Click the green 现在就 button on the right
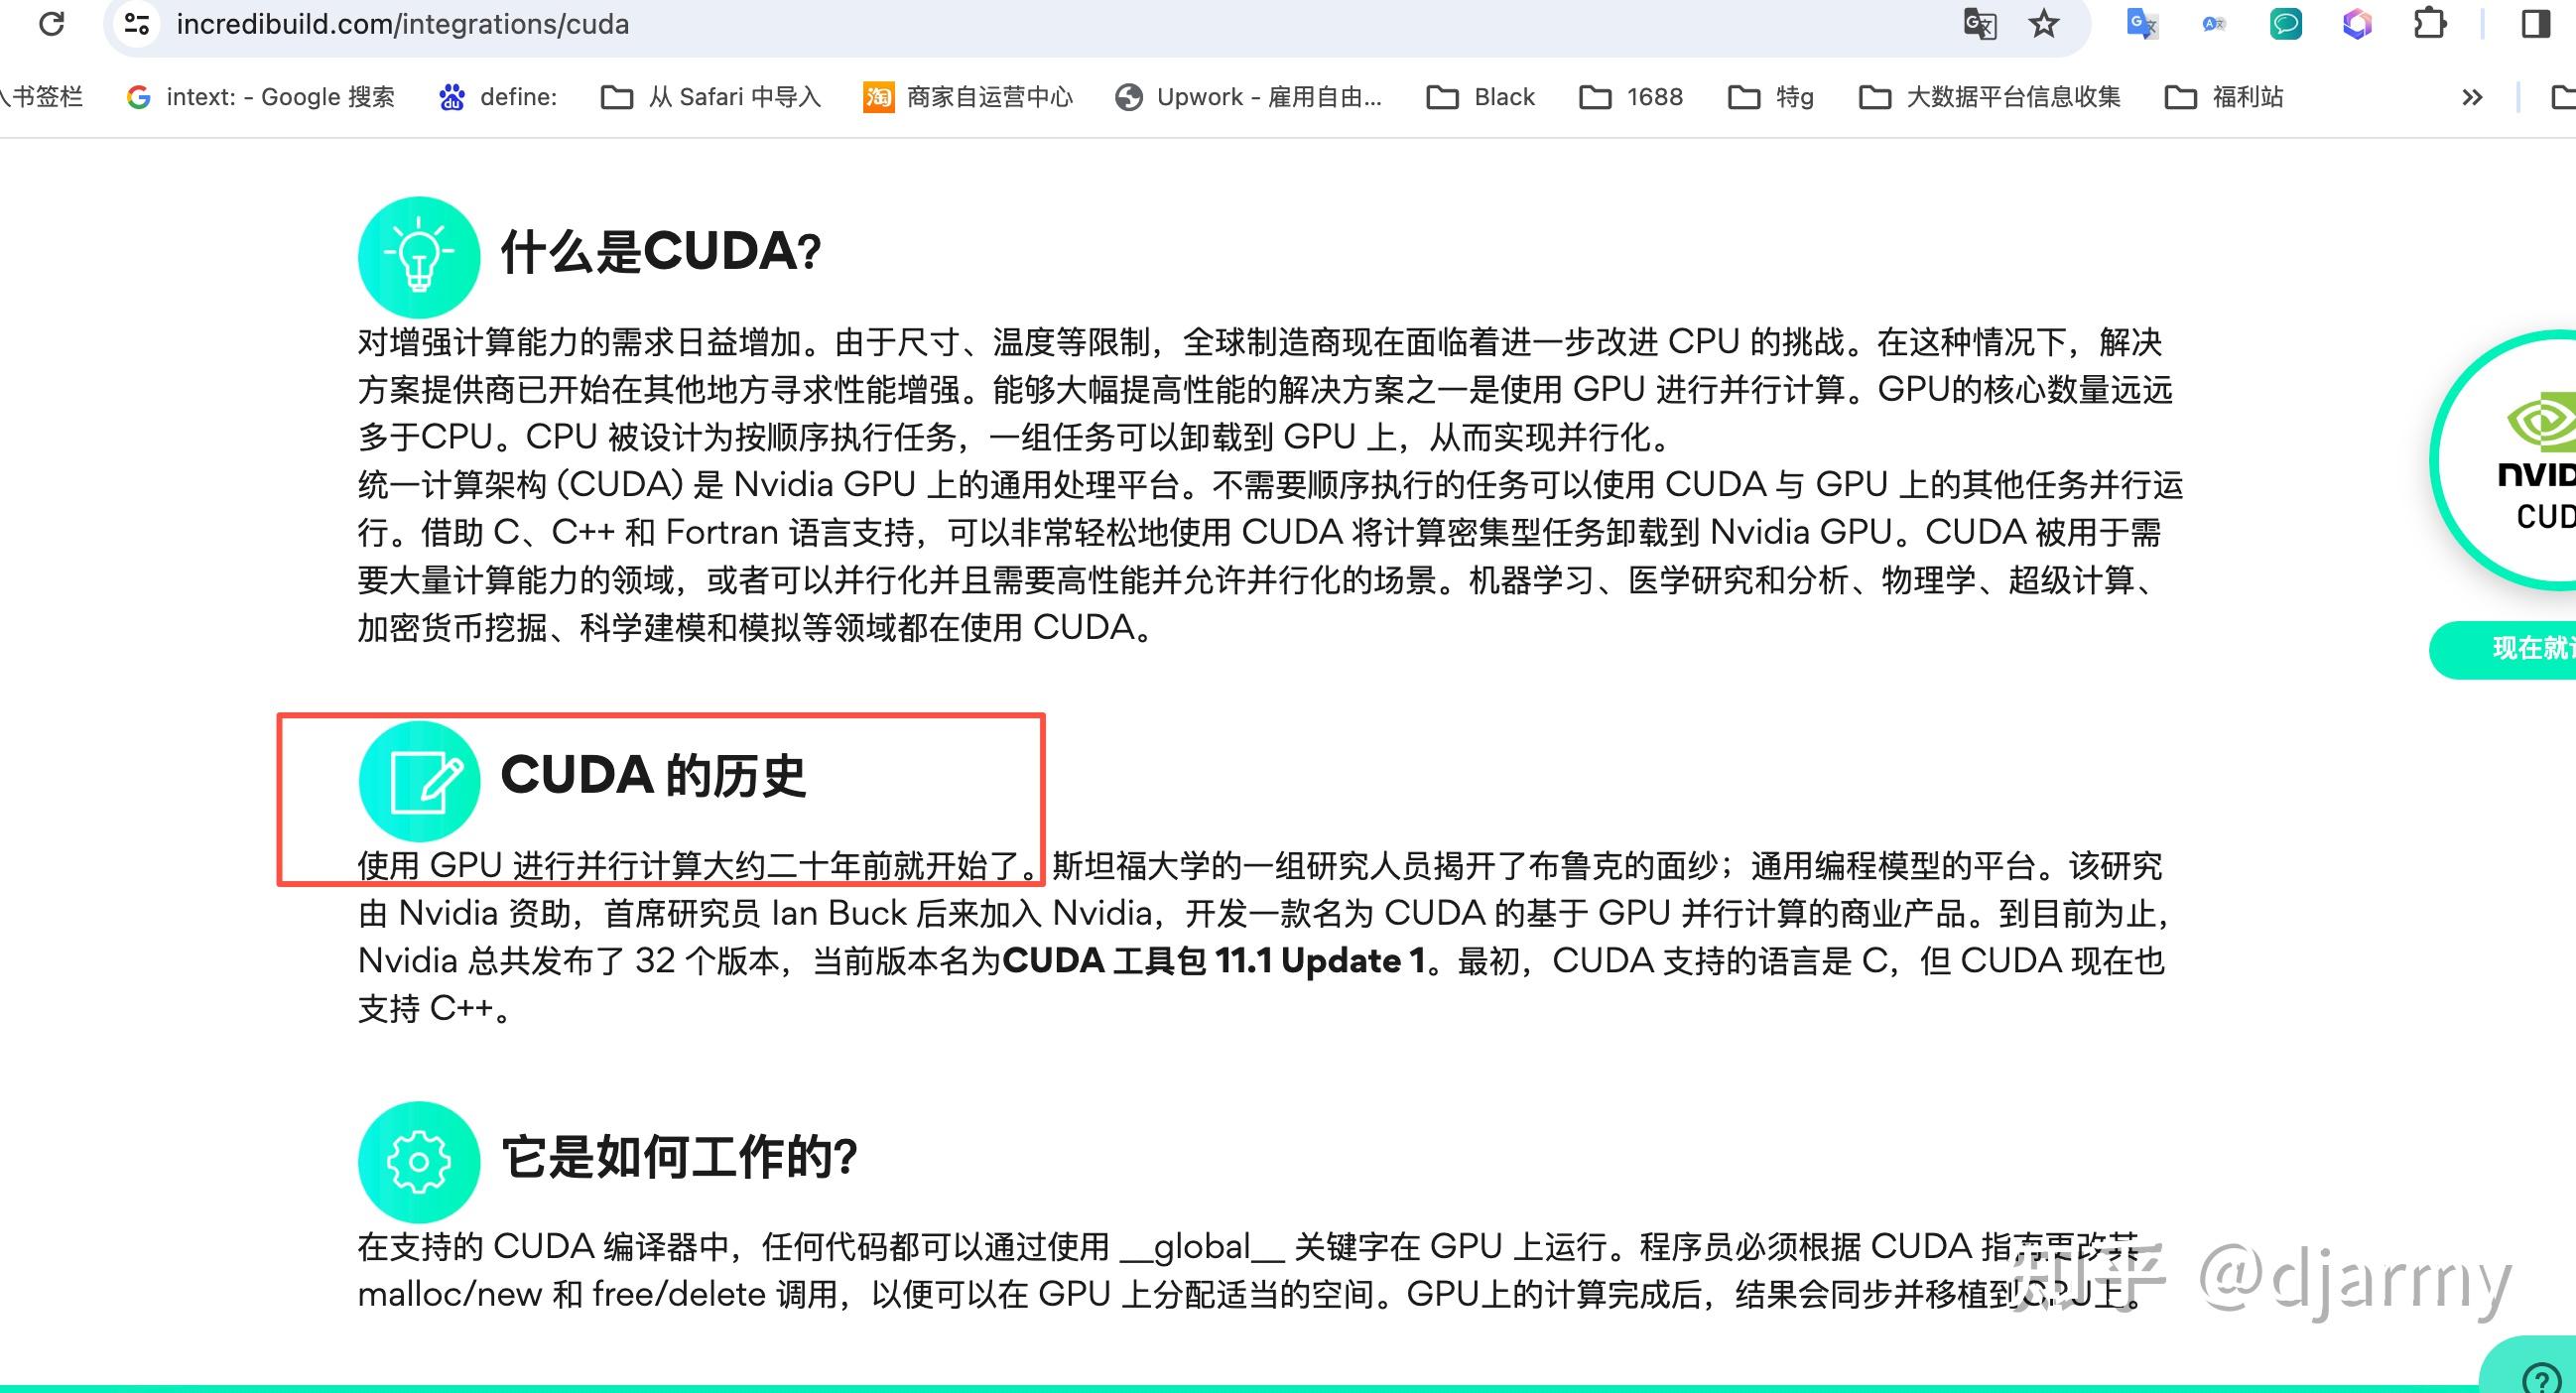Screen dimensions: 2576x1393 coord(2503,649)
